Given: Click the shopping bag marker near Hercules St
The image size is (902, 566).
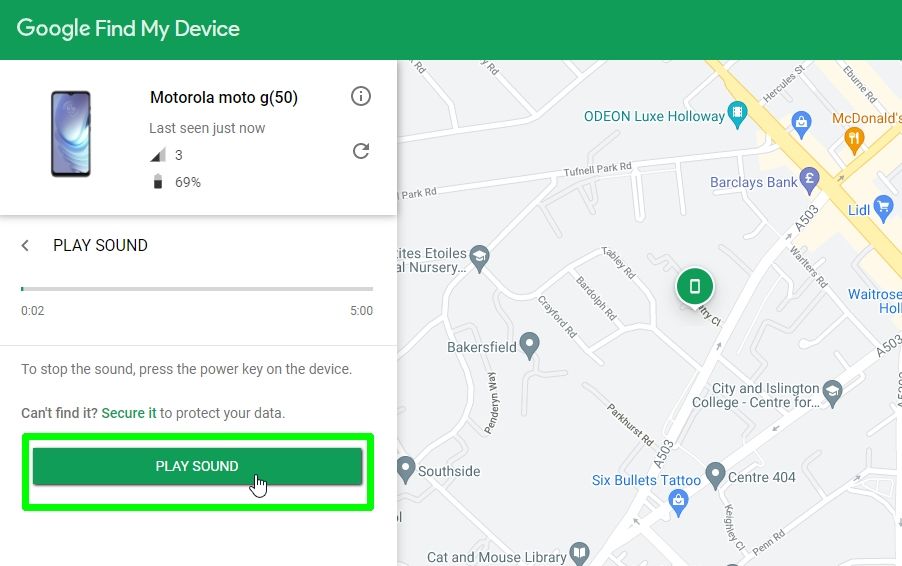Looking at the screenshot, I should coord(800,123).
